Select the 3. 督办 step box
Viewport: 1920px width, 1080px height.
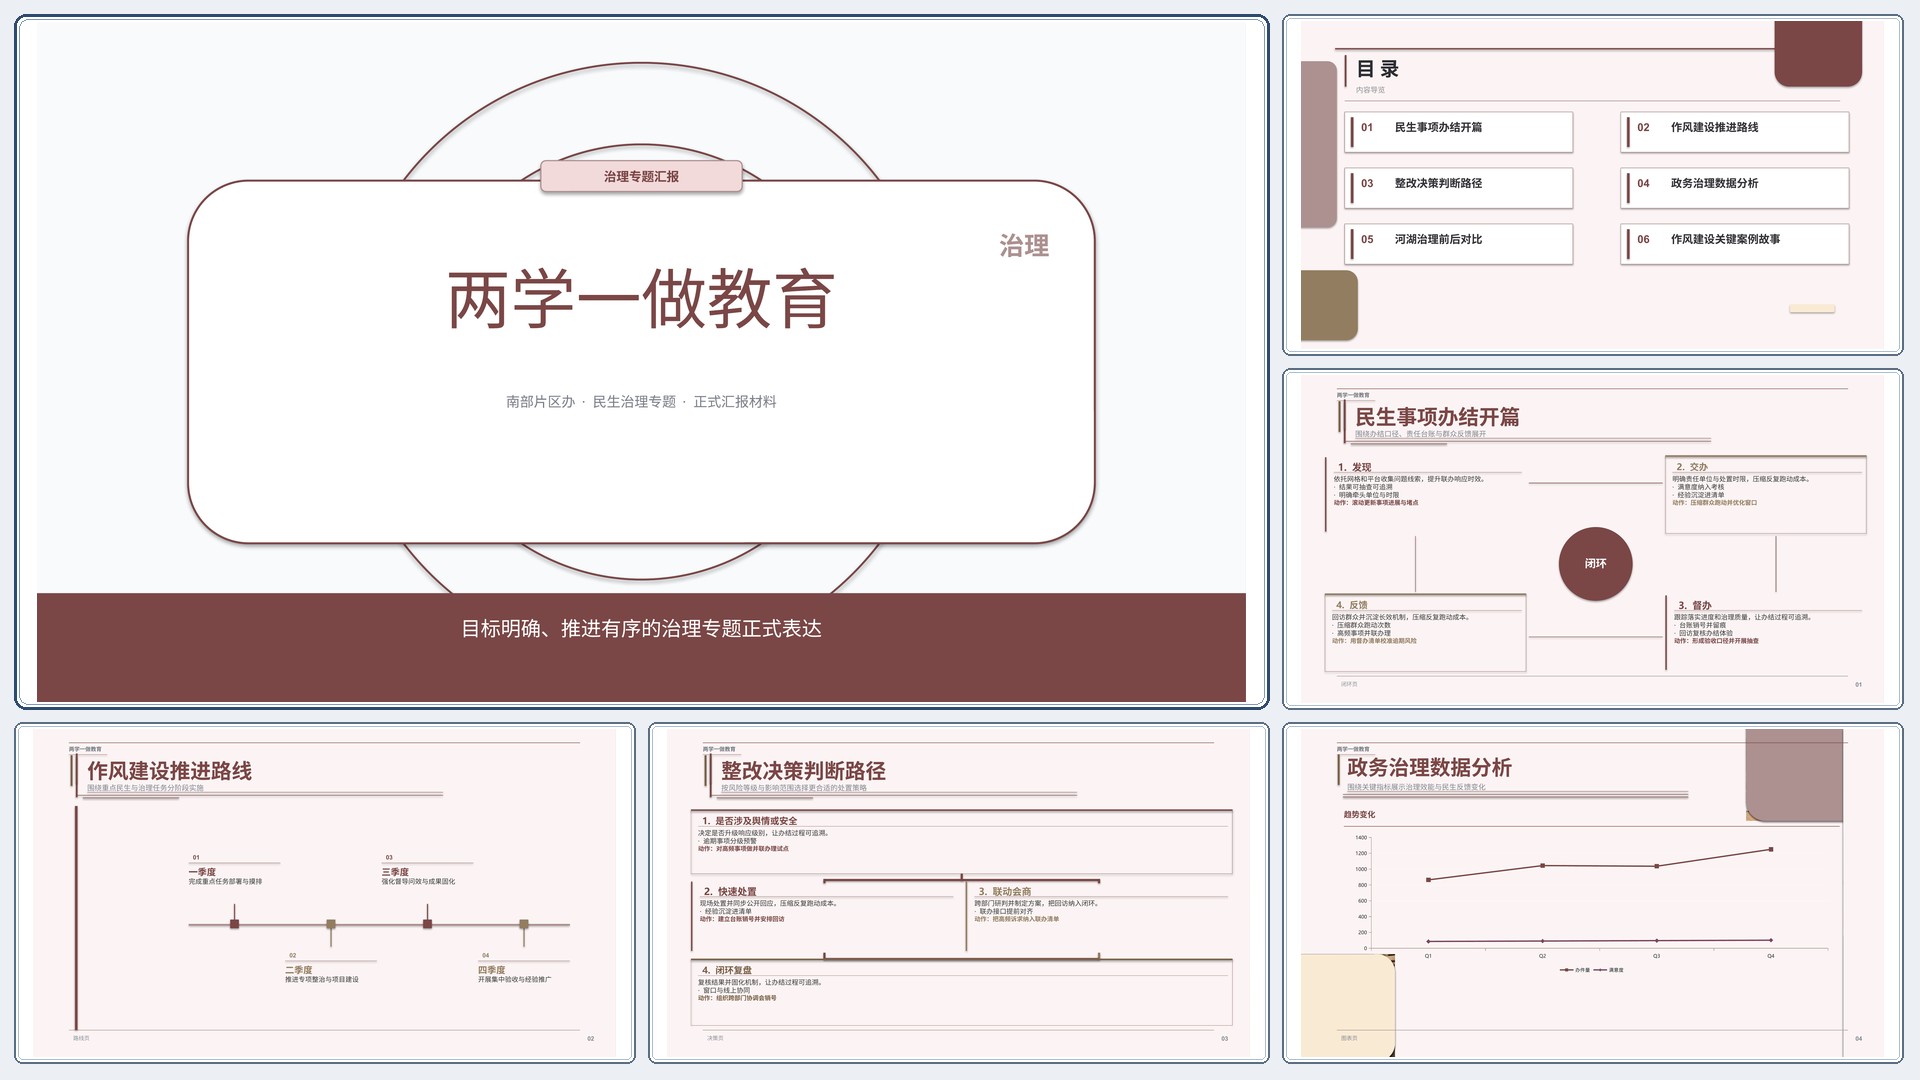[1766, 632]
